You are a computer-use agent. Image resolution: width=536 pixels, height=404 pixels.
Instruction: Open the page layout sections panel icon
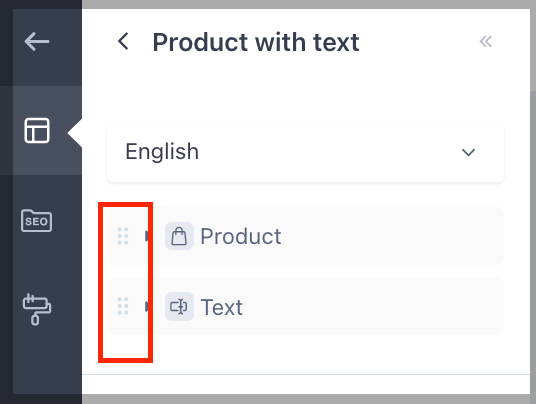(x=37, y=131)
